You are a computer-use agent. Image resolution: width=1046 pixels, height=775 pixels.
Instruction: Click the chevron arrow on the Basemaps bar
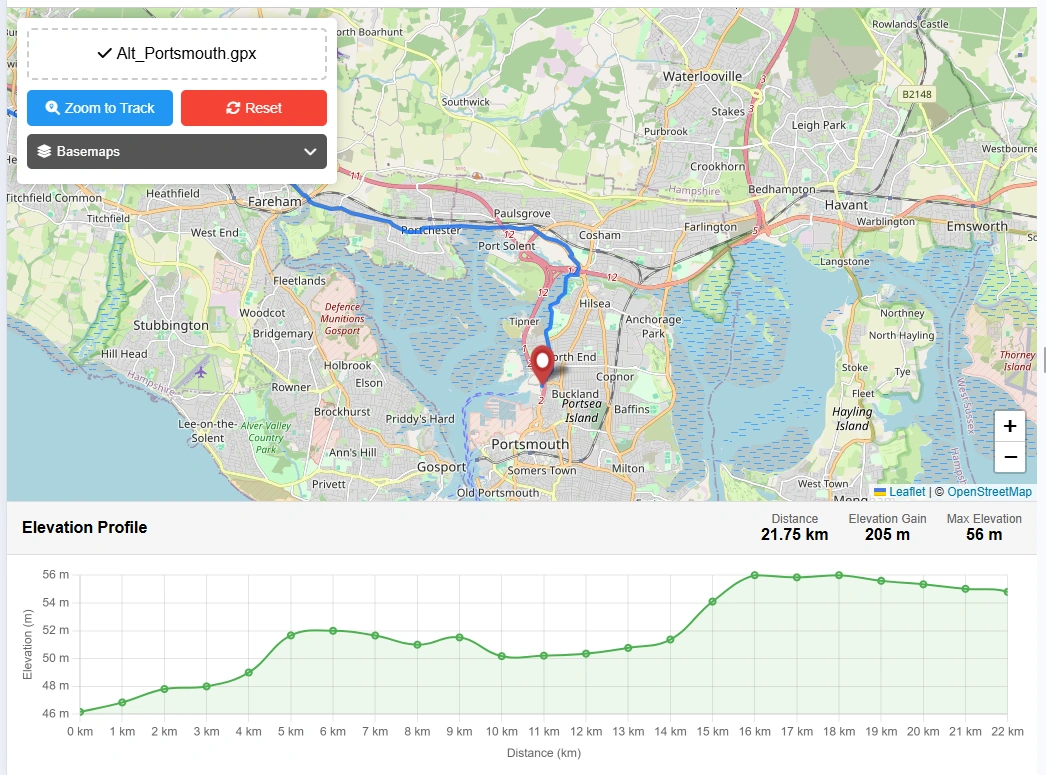point(312,151)
